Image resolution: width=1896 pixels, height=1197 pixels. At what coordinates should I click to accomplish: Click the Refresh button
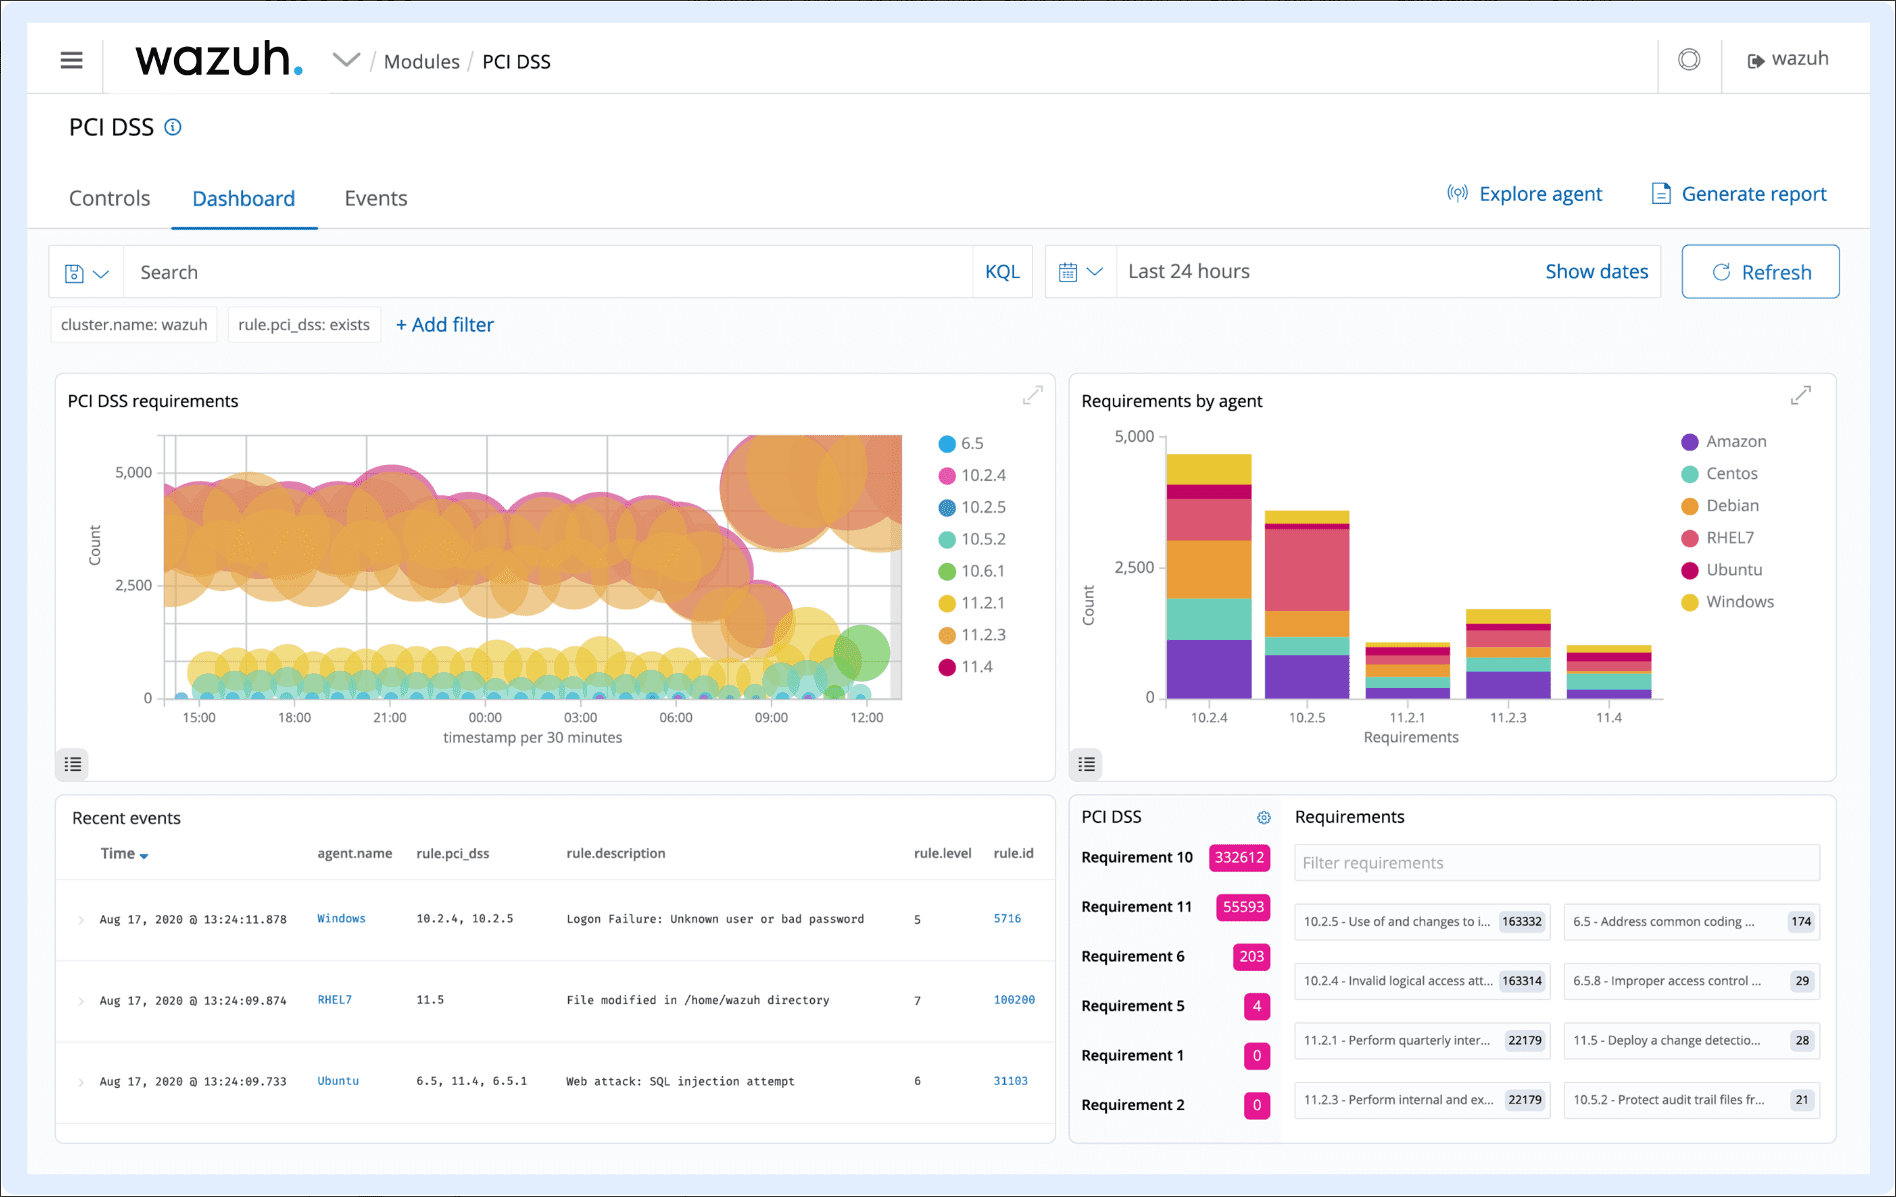click(x=1760, y=272)
